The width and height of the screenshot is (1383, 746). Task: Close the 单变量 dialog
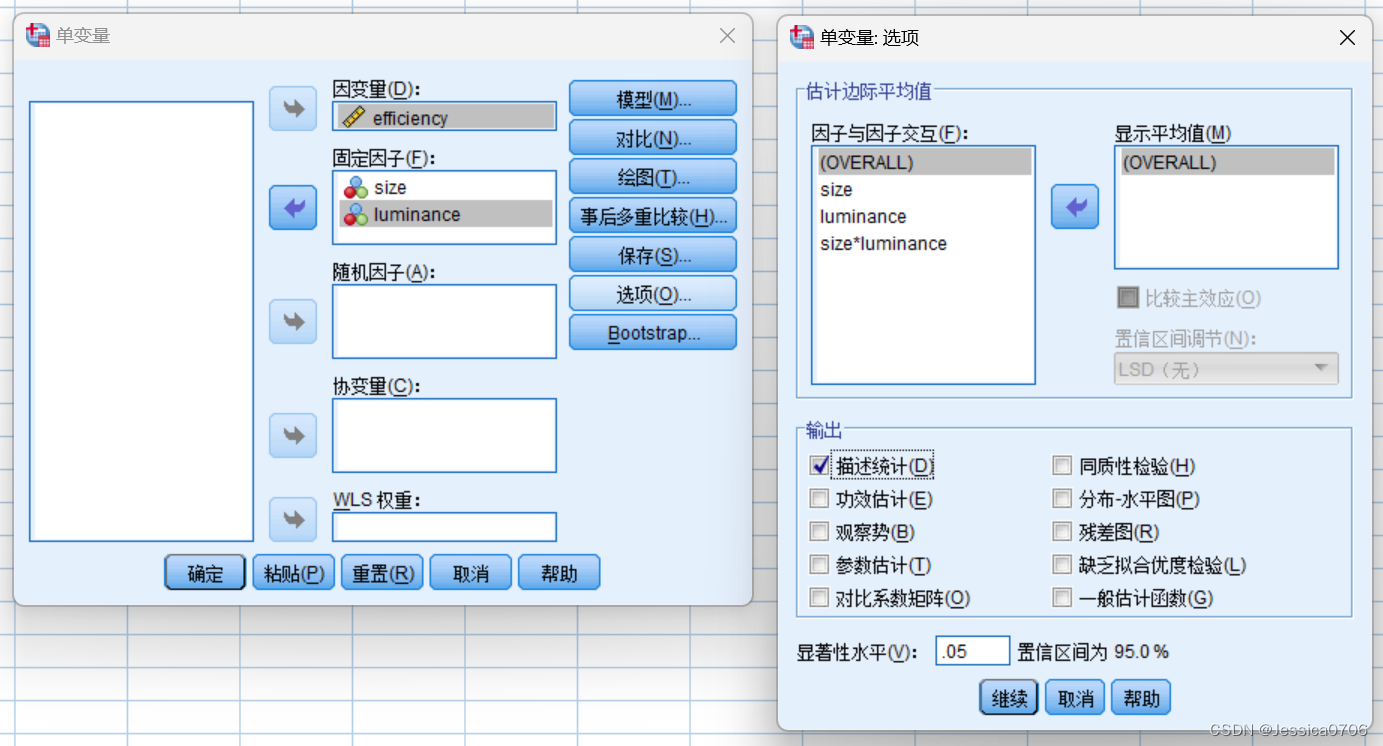tap(728, 35)
